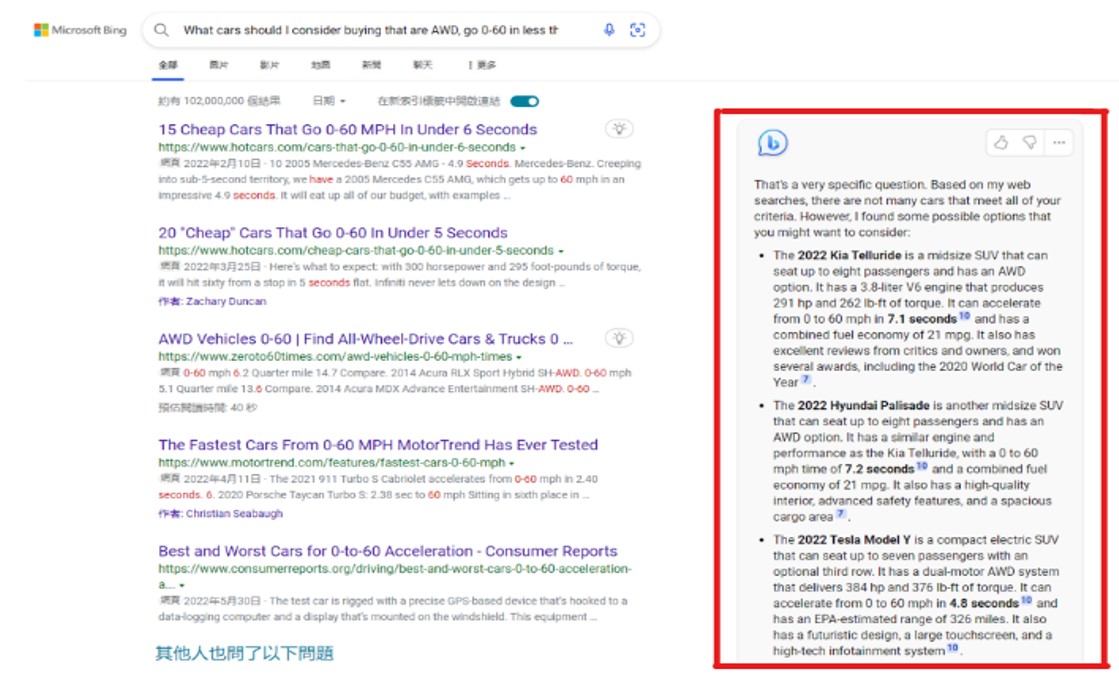Click citation 7 after World Car of the Year
Image resolution: width=1119 pixels, height=678 pixels.
pyautogui.click(x=805, y=380)
